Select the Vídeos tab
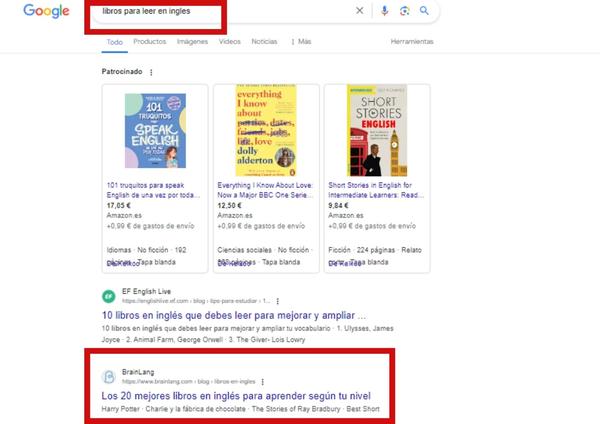The height and width of the screenshot is (424, 600). tap(230, 42)
